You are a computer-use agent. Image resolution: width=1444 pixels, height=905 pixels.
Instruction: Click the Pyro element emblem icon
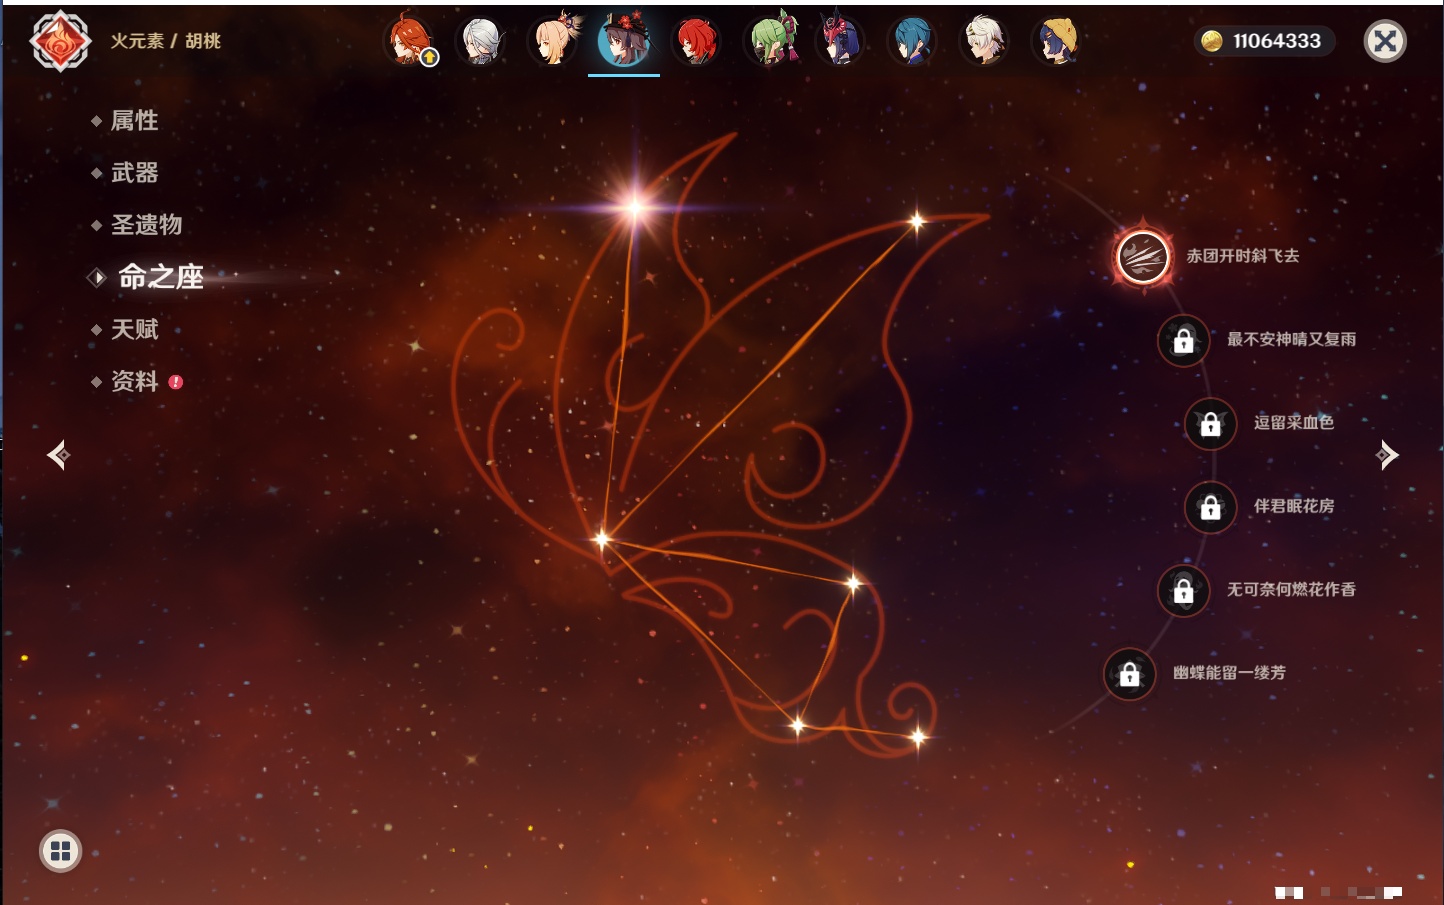click(60, 41)
